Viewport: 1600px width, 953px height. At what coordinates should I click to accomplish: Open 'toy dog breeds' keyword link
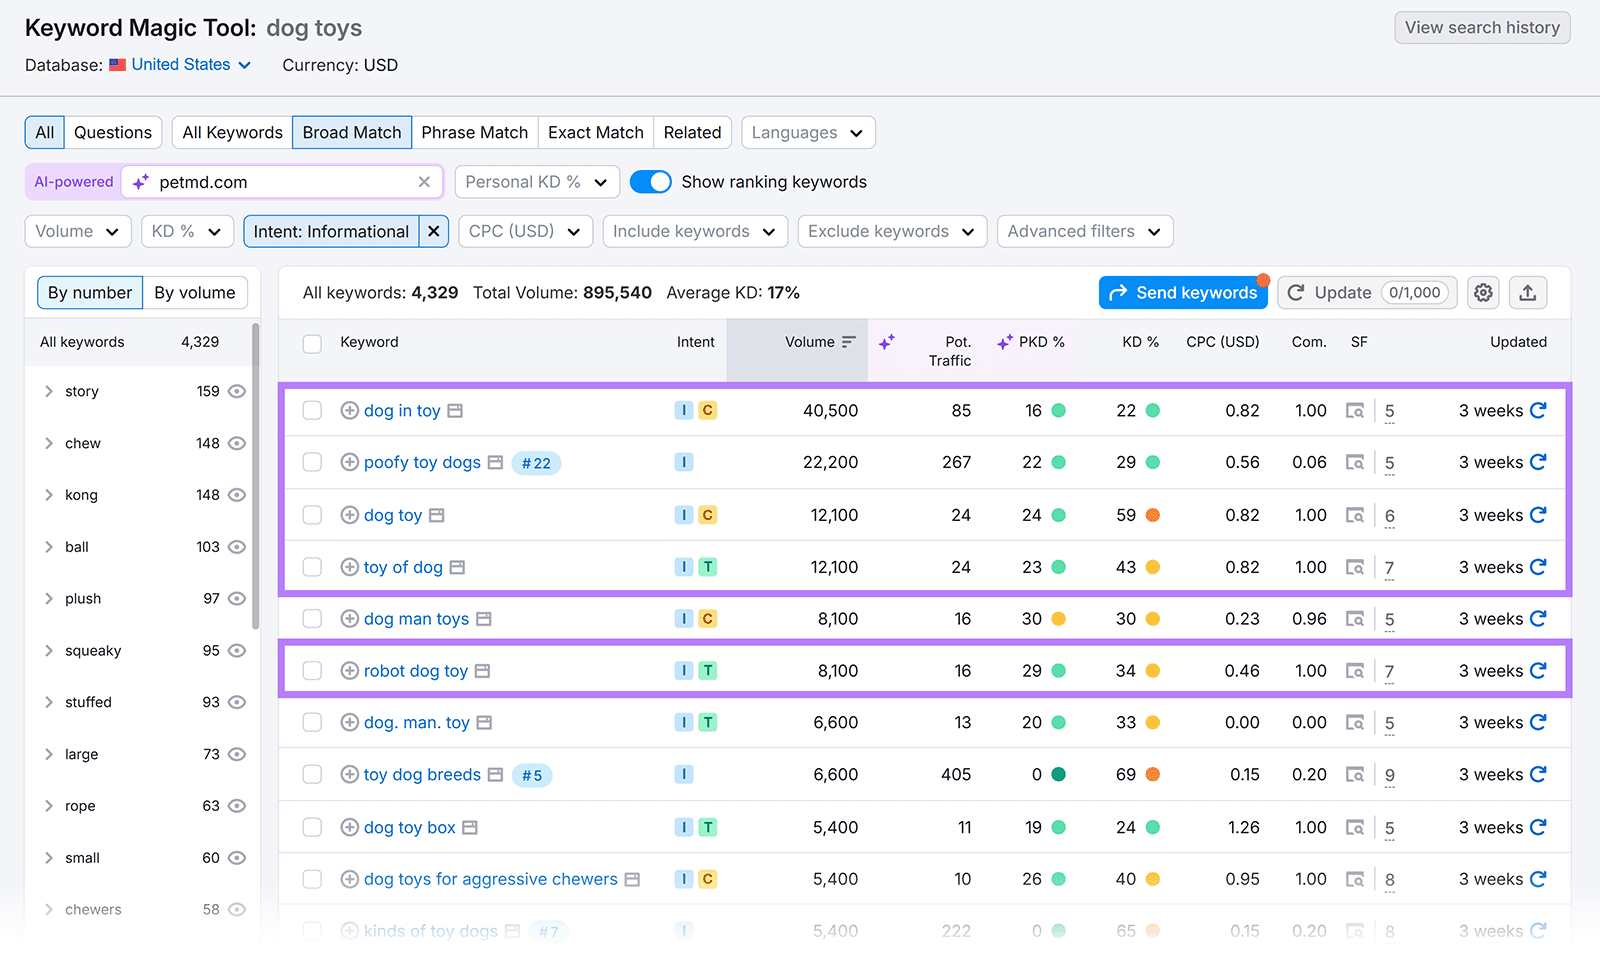coord(422,774)
